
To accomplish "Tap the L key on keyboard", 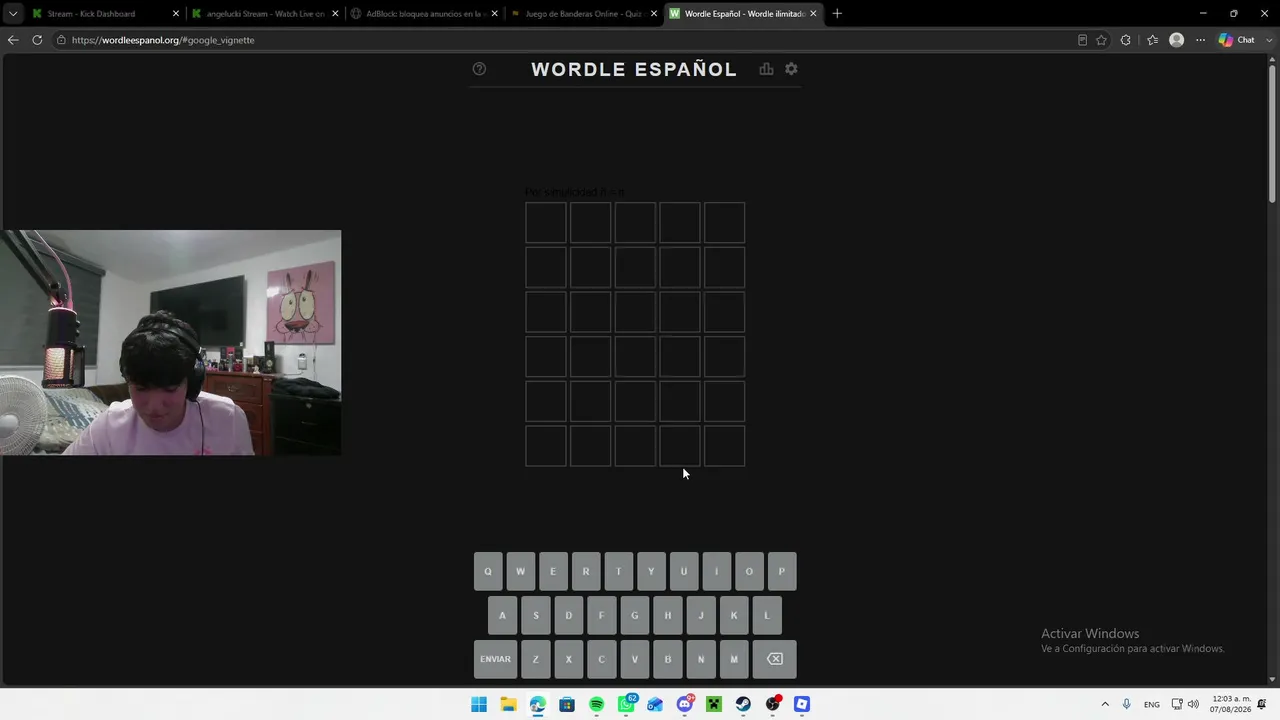I will pyautogui.click(x=767, y=615).
